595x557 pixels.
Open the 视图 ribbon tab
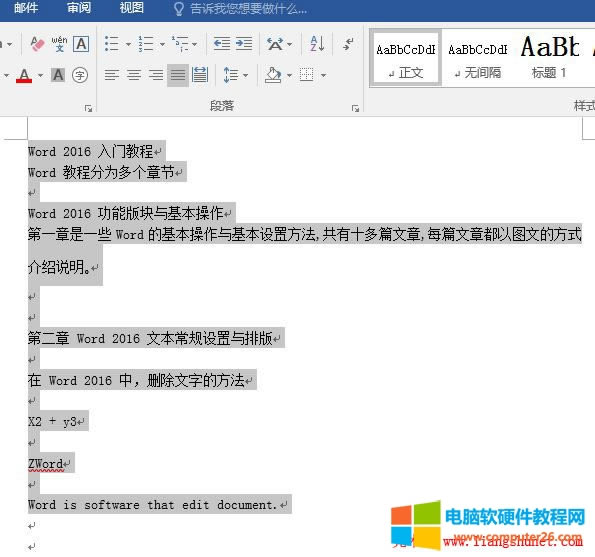[x=132, y=8]
